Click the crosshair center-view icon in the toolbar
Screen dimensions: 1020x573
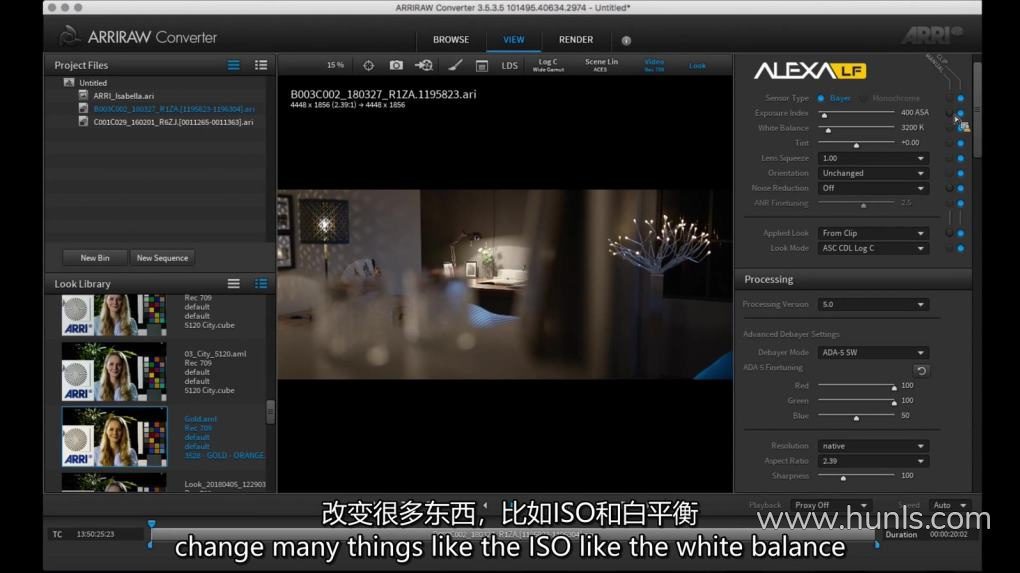pos(368,66)
